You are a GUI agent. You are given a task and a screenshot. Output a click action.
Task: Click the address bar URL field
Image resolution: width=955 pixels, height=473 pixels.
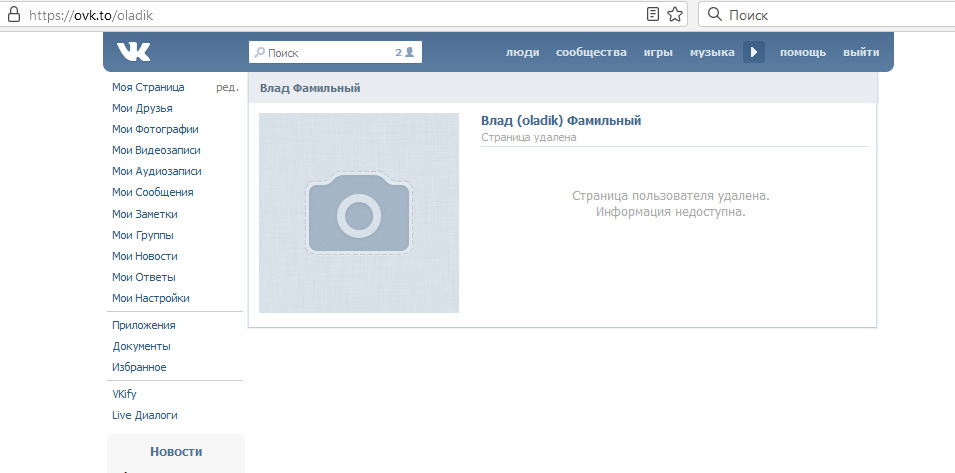click(x=335, y=15)
